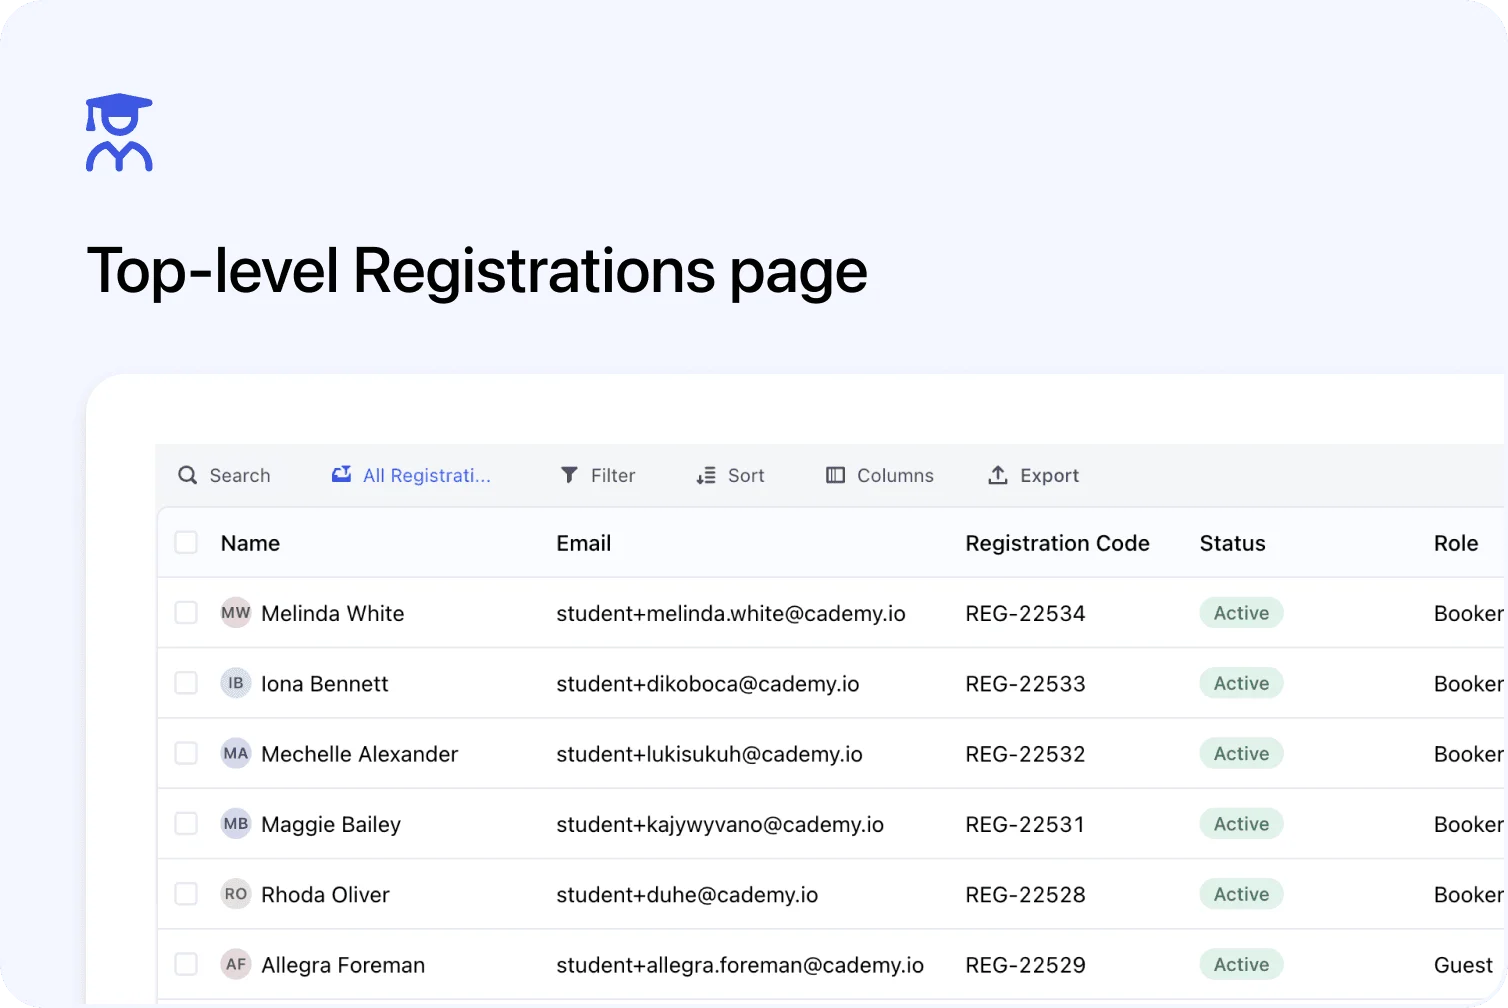Image resolution: width=1508 pixels, height=1008 pixels.
Task: Click the Search field label
Action: point(240,475)
